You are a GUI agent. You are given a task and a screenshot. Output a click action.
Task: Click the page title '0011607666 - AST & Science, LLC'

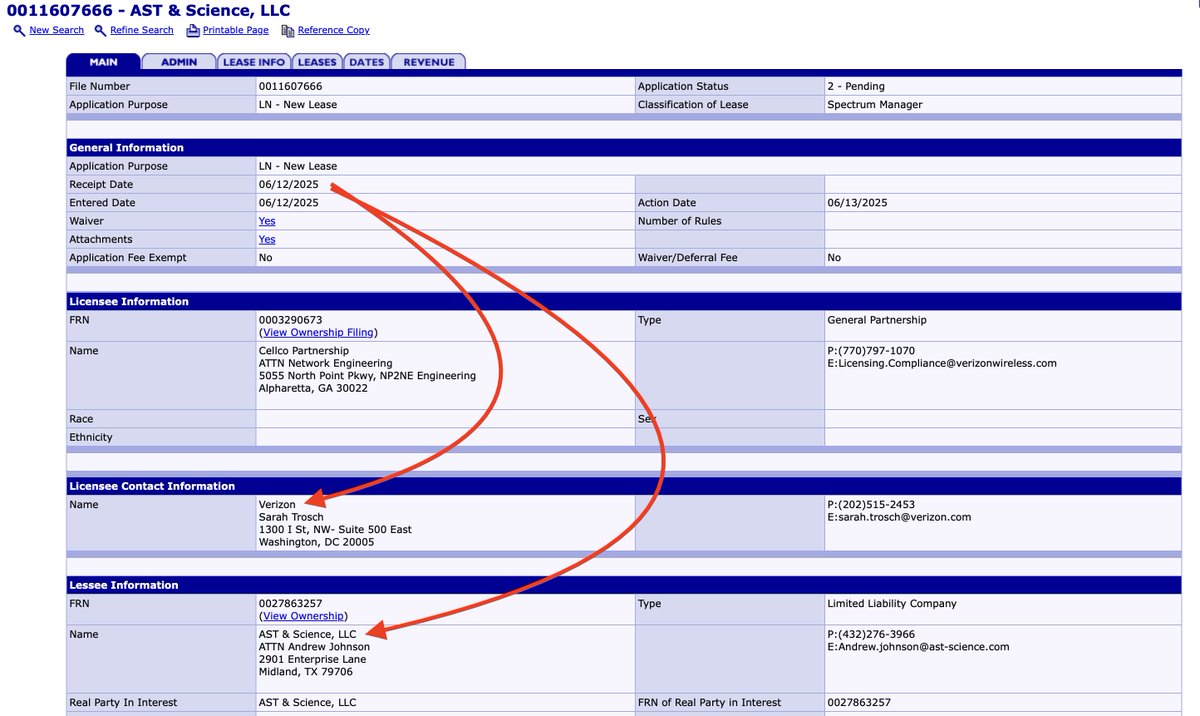(148, 11)
